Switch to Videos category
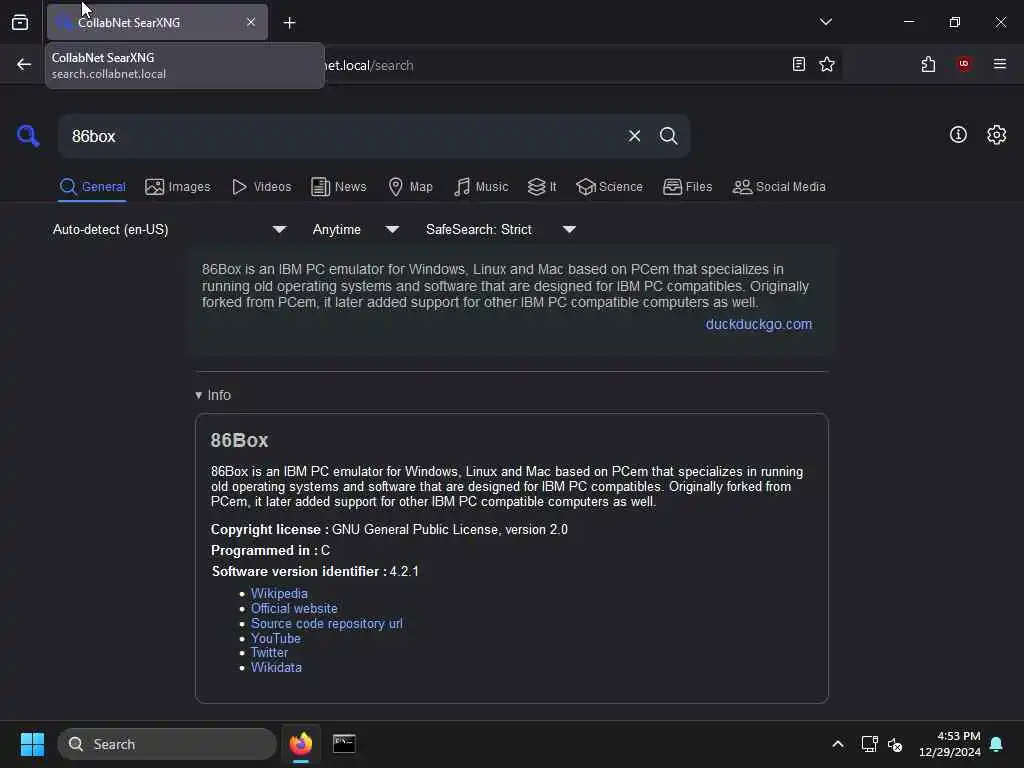The image size is (1024, 768). coord(261,187)
